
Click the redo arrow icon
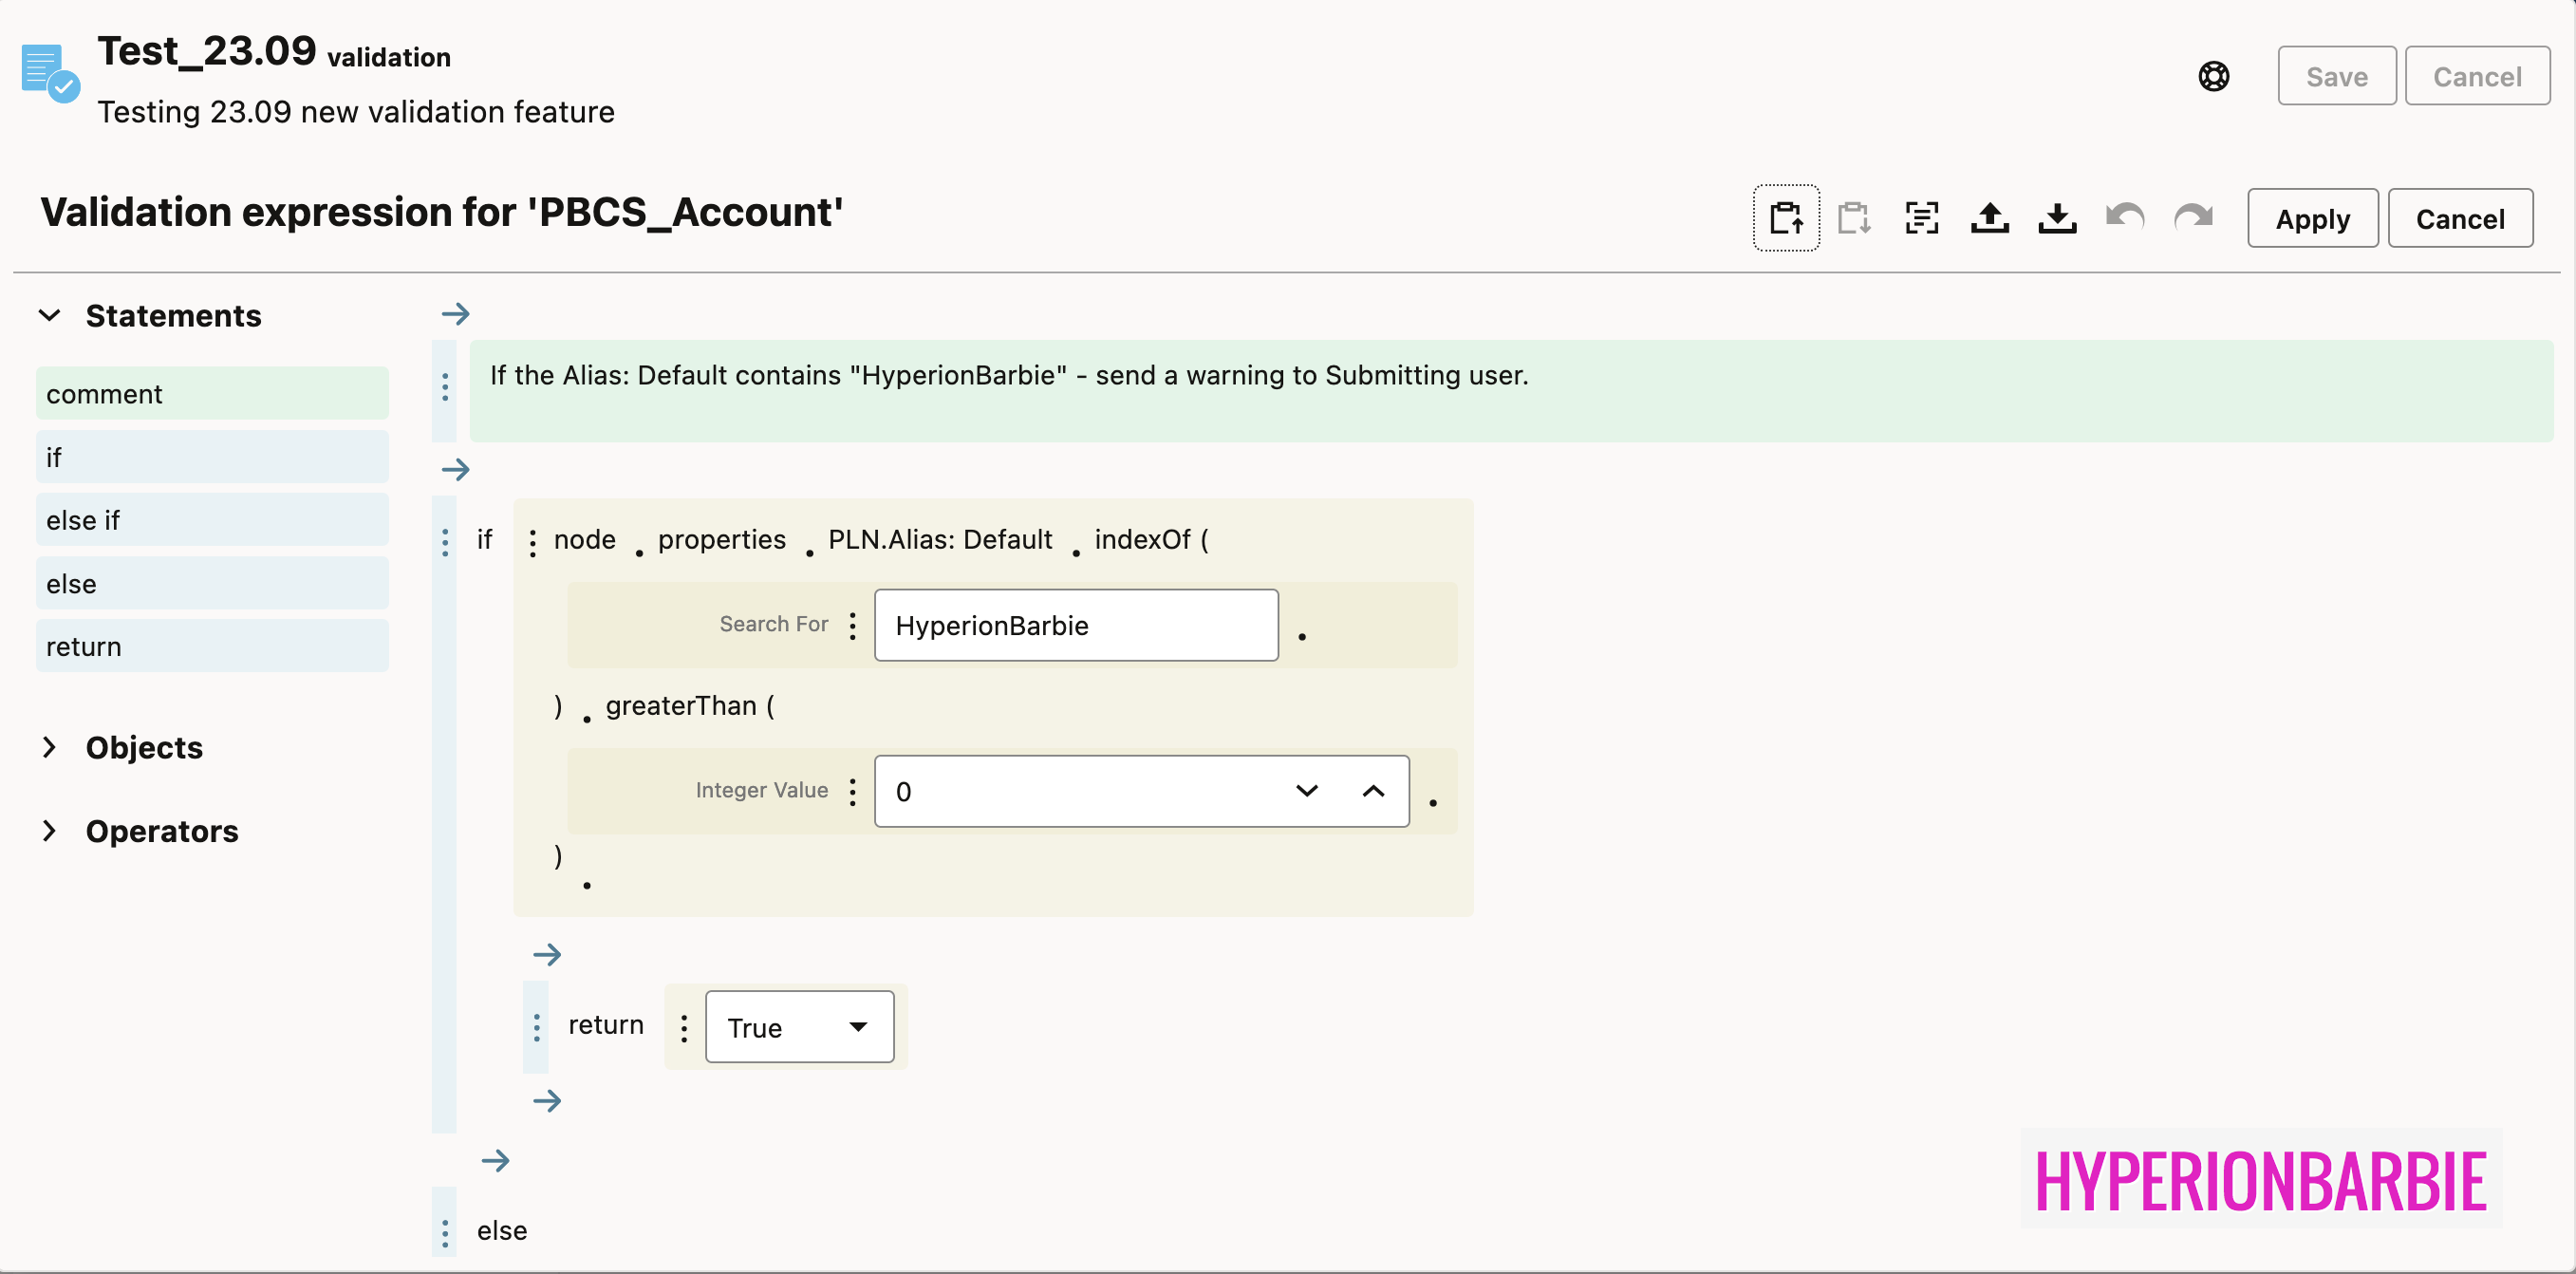tap(2193, 218)
